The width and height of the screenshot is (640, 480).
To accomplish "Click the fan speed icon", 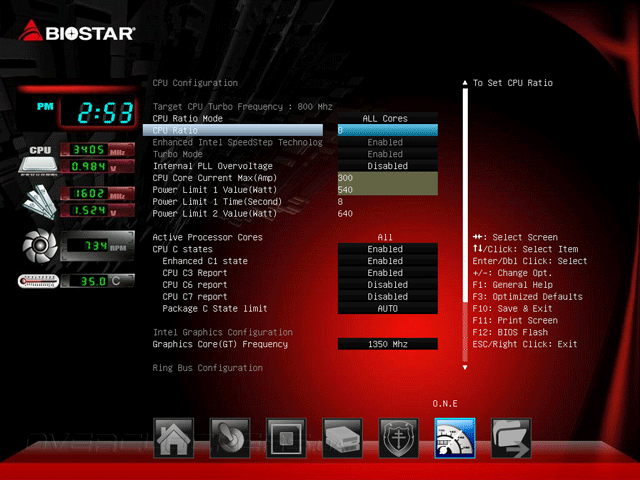I will [x=40, y=246].
